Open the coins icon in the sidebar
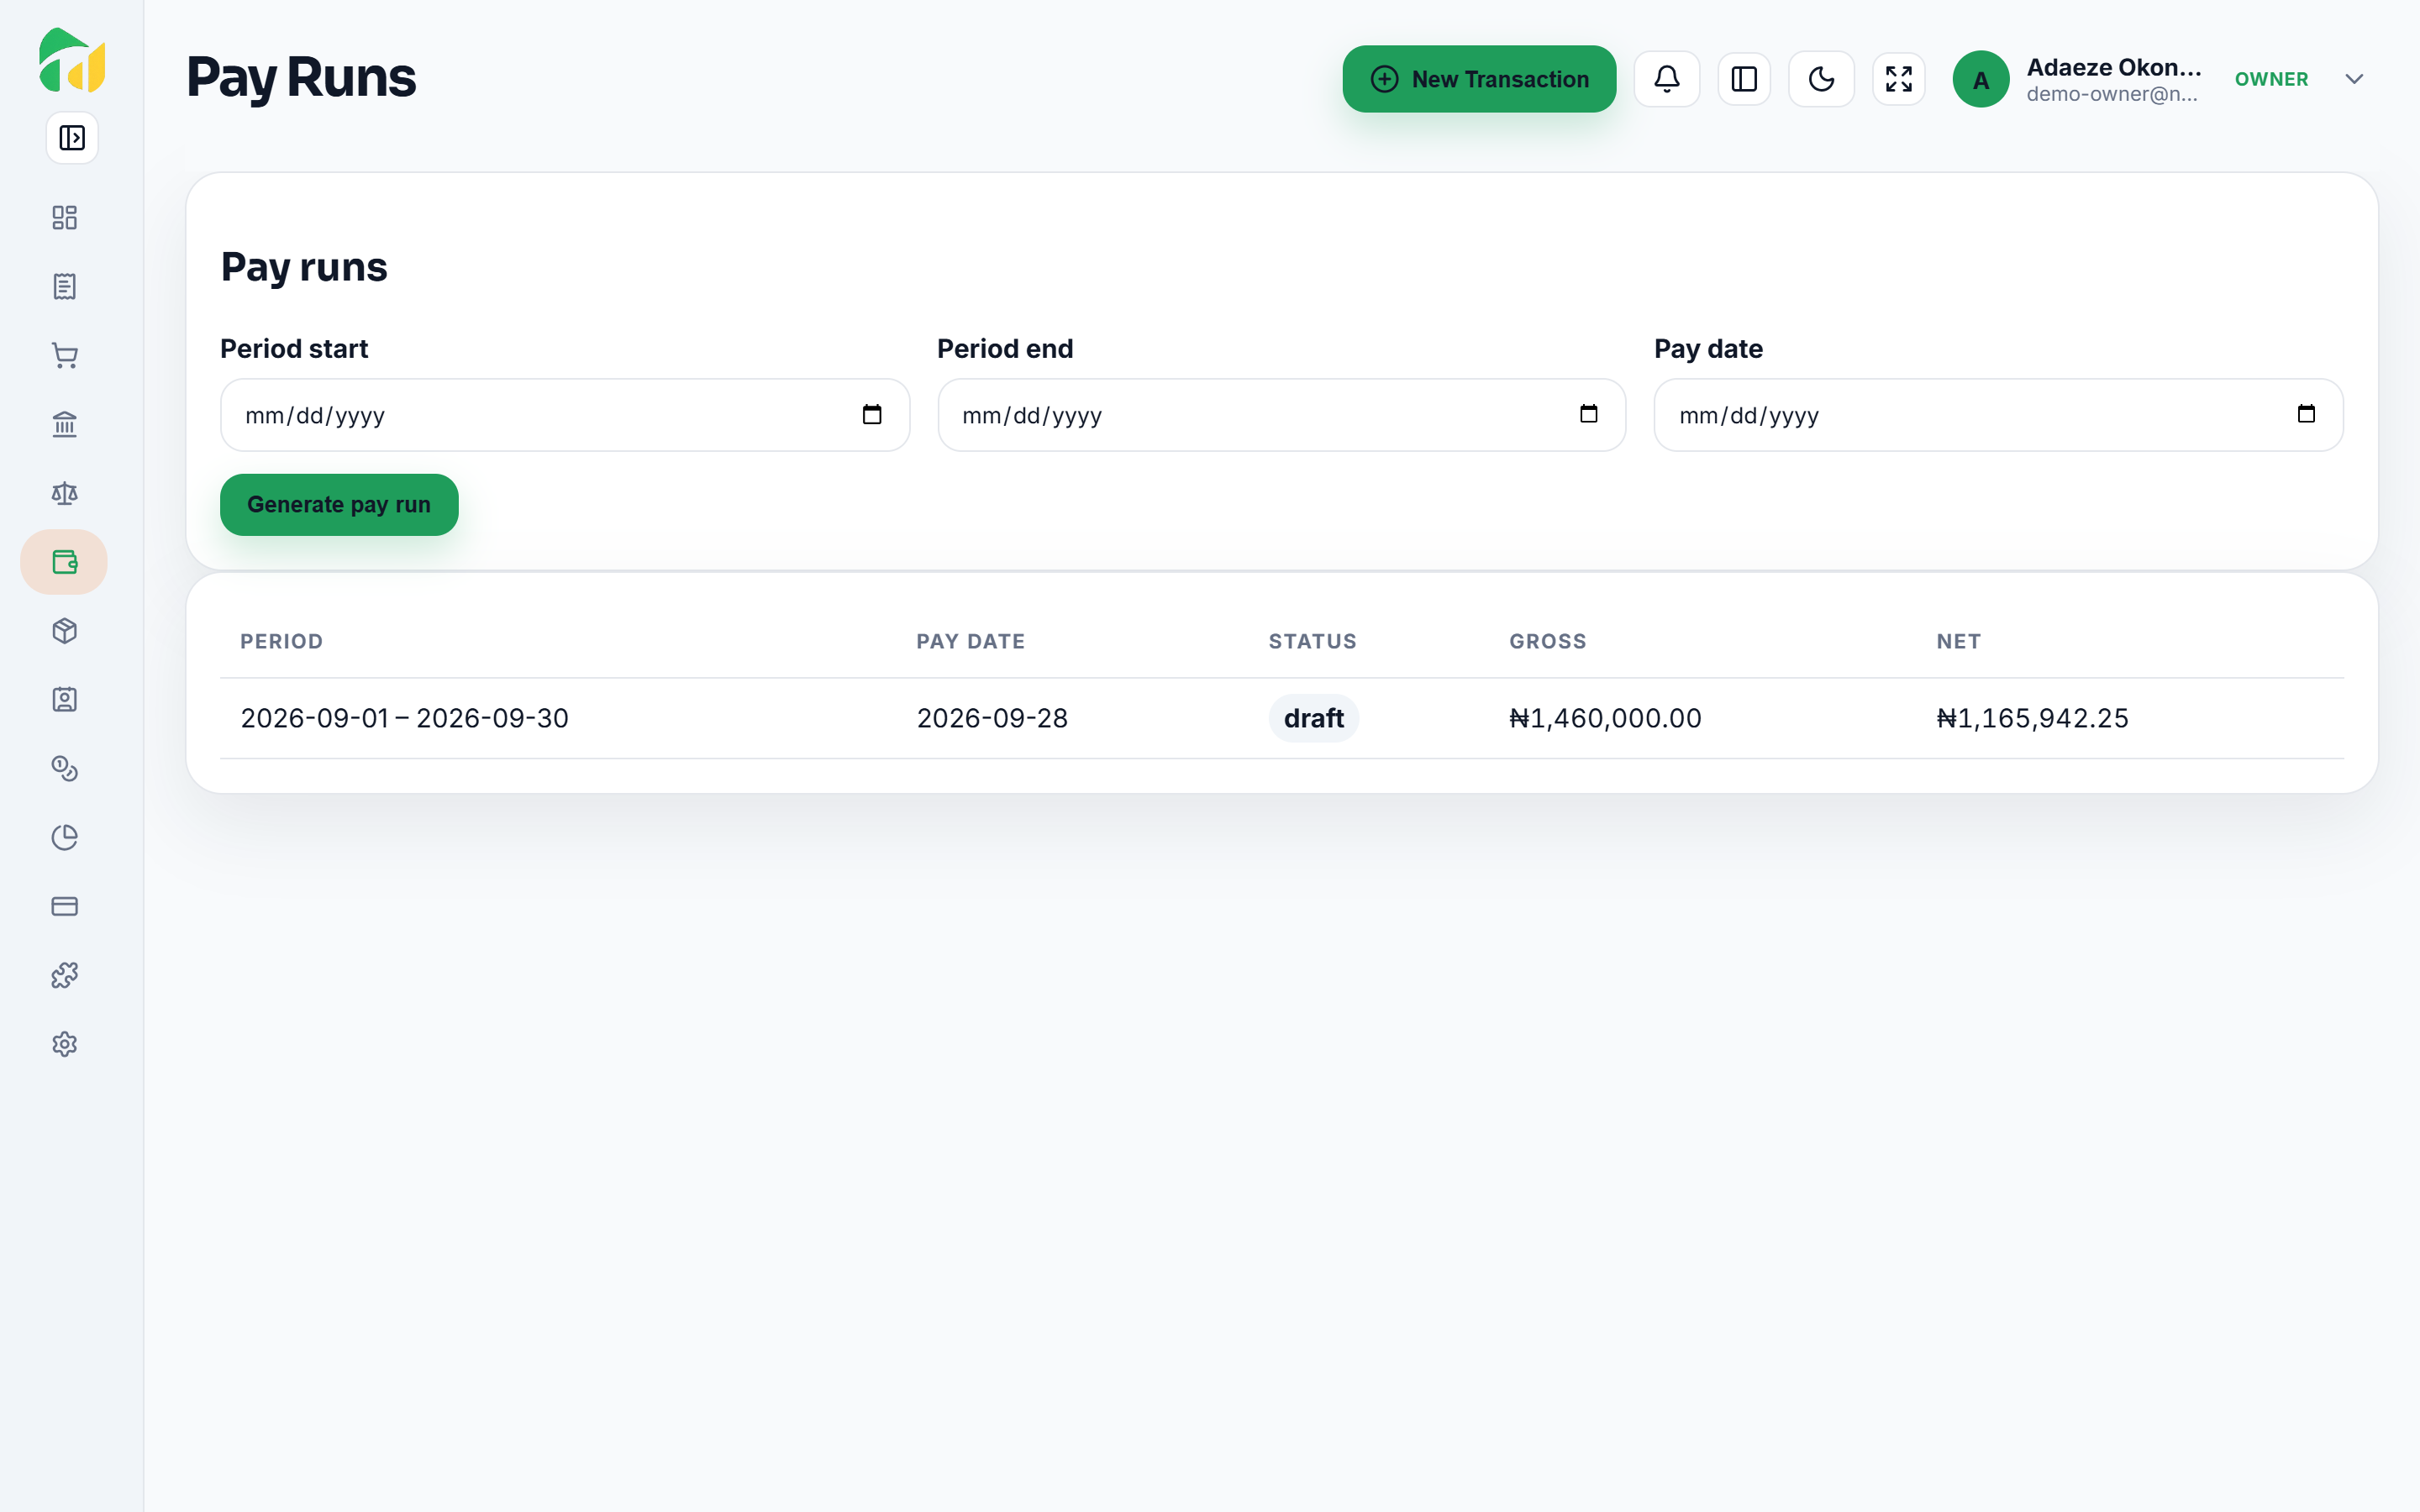This screenshot has height=1512, width=2420. pyautogui.click(x=65, y=769)
